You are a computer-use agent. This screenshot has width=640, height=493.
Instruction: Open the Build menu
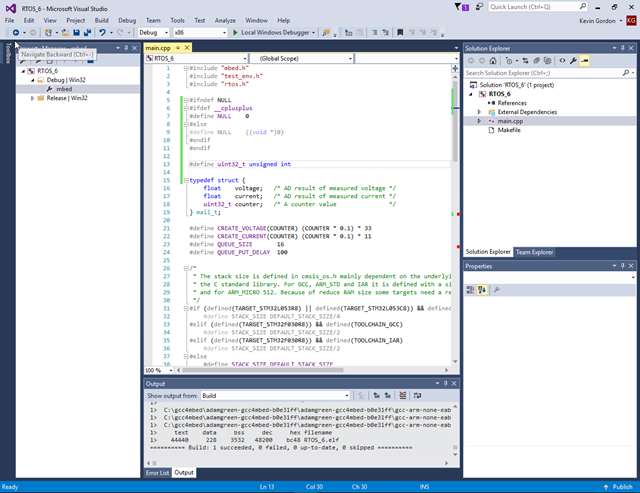click(x=102, y=20)
